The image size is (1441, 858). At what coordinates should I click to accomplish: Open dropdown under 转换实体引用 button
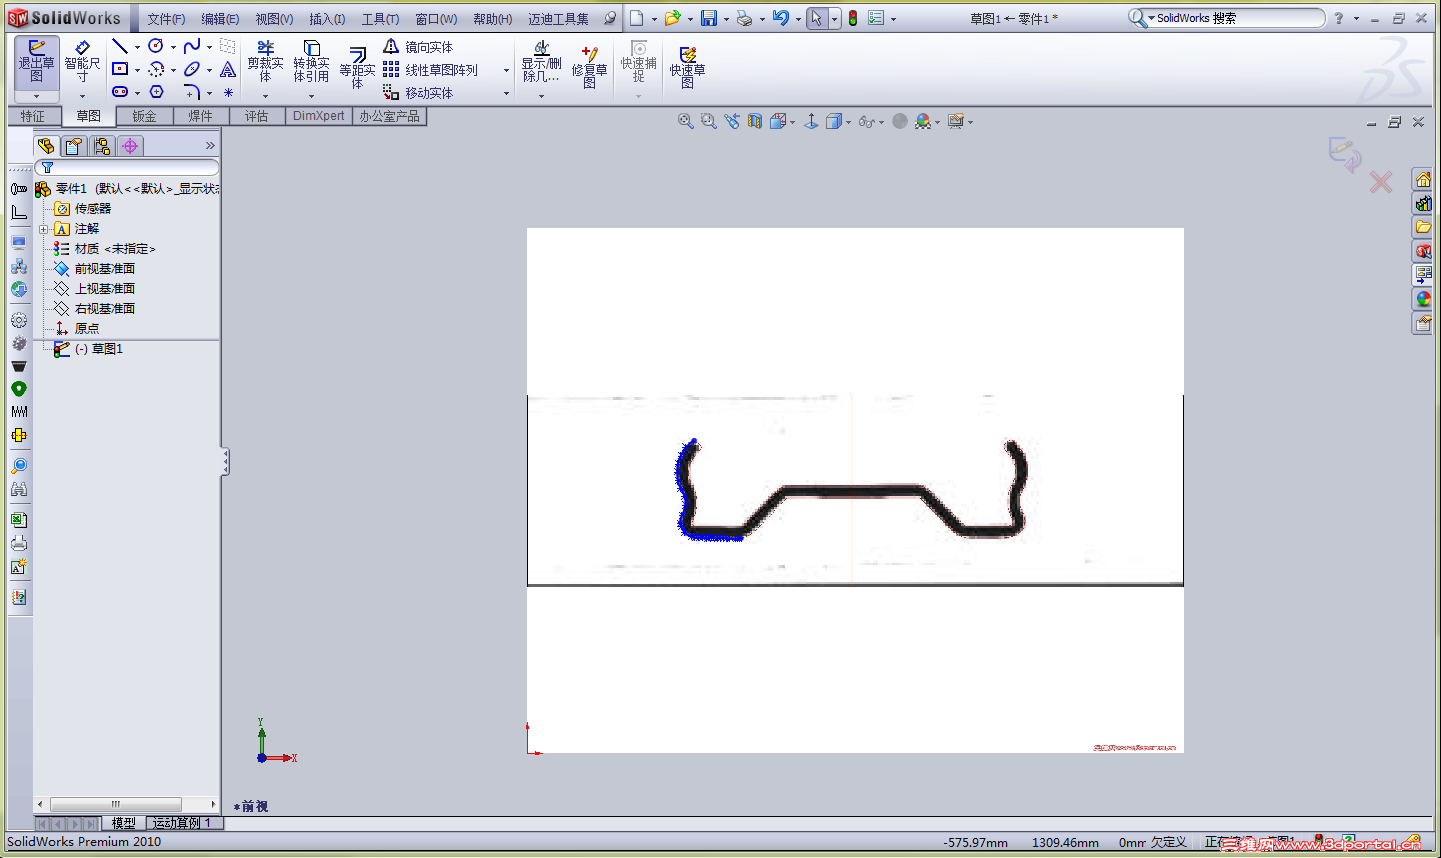tap(311, 96)
